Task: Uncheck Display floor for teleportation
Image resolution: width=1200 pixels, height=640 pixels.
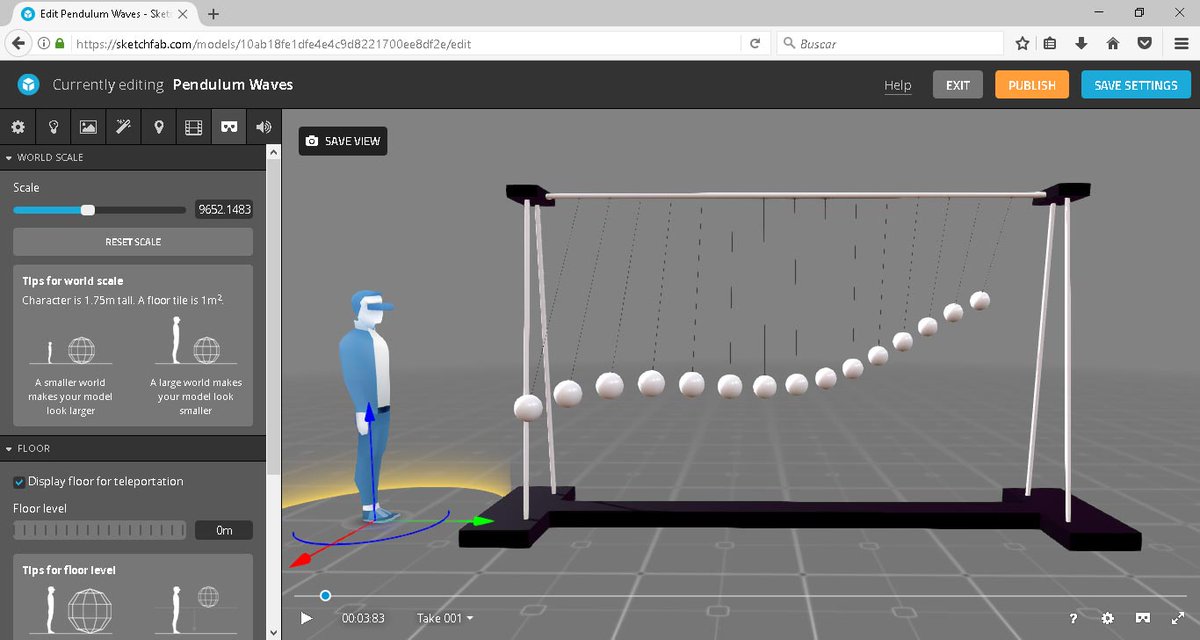Action: (x=19, y=481)
